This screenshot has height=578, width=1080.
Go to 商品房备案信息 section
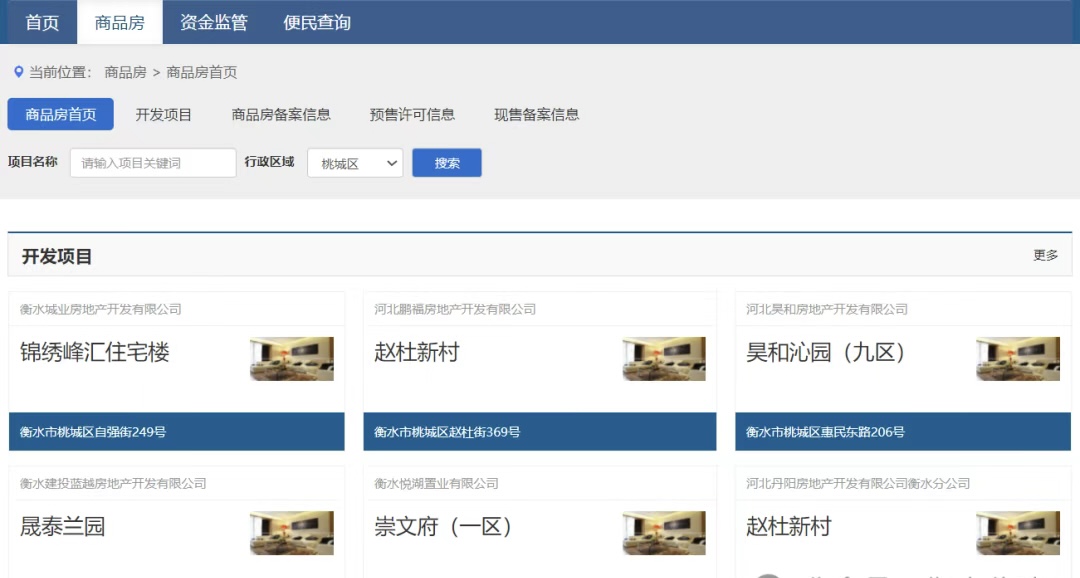click(281, 114)
